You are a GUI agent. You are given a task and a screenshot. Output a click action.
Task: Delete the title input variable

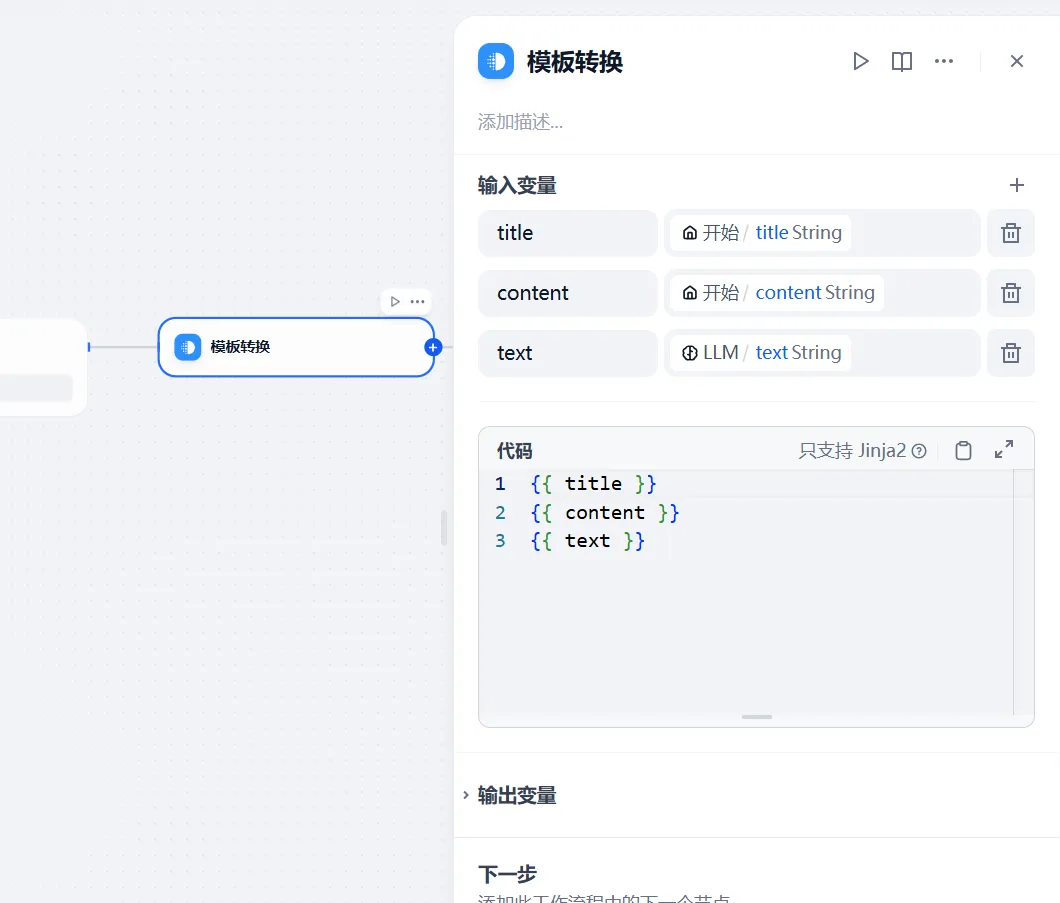(x=1011, y=233)
